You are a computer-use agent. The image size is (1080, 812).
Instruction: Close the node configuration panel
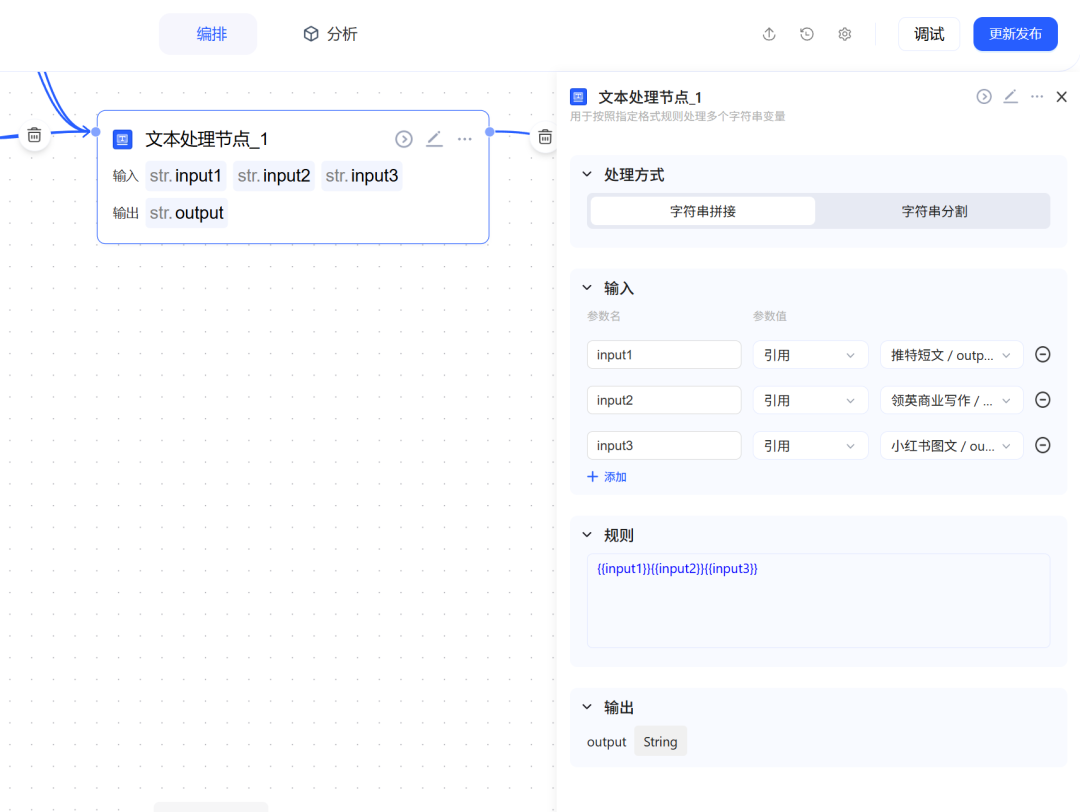1061,97
